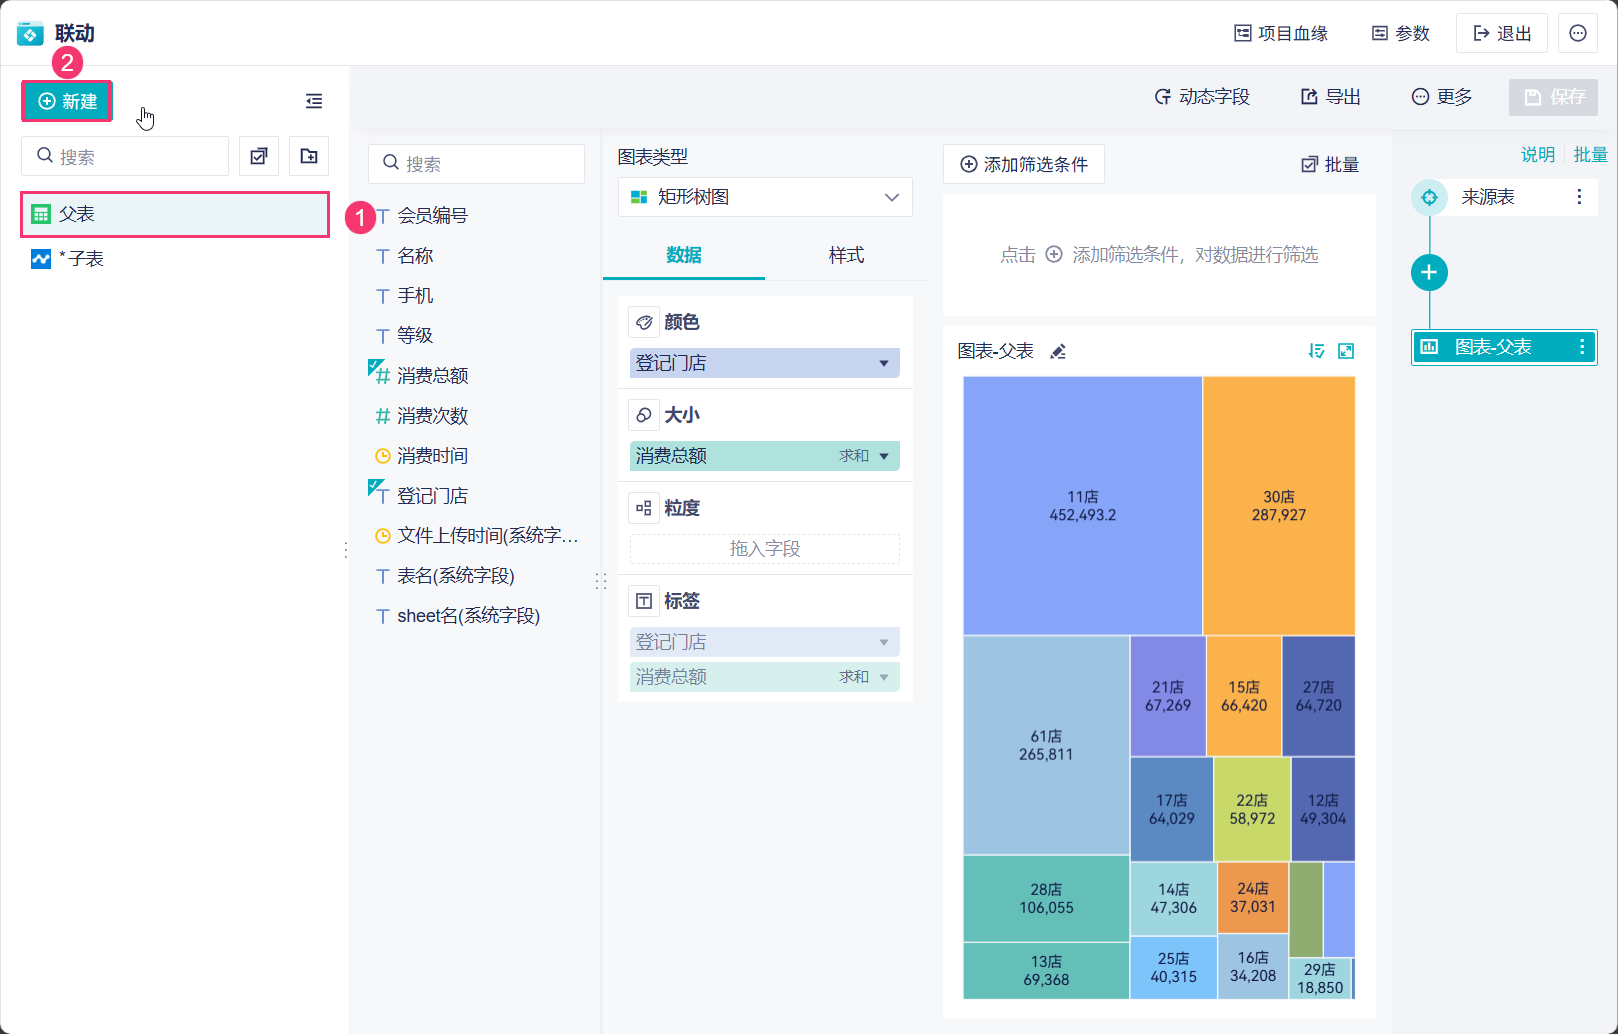Viewport: 1618px width, 1034px height.
Task: Select the 登记门店 field in field list
Action: [432, 495]
